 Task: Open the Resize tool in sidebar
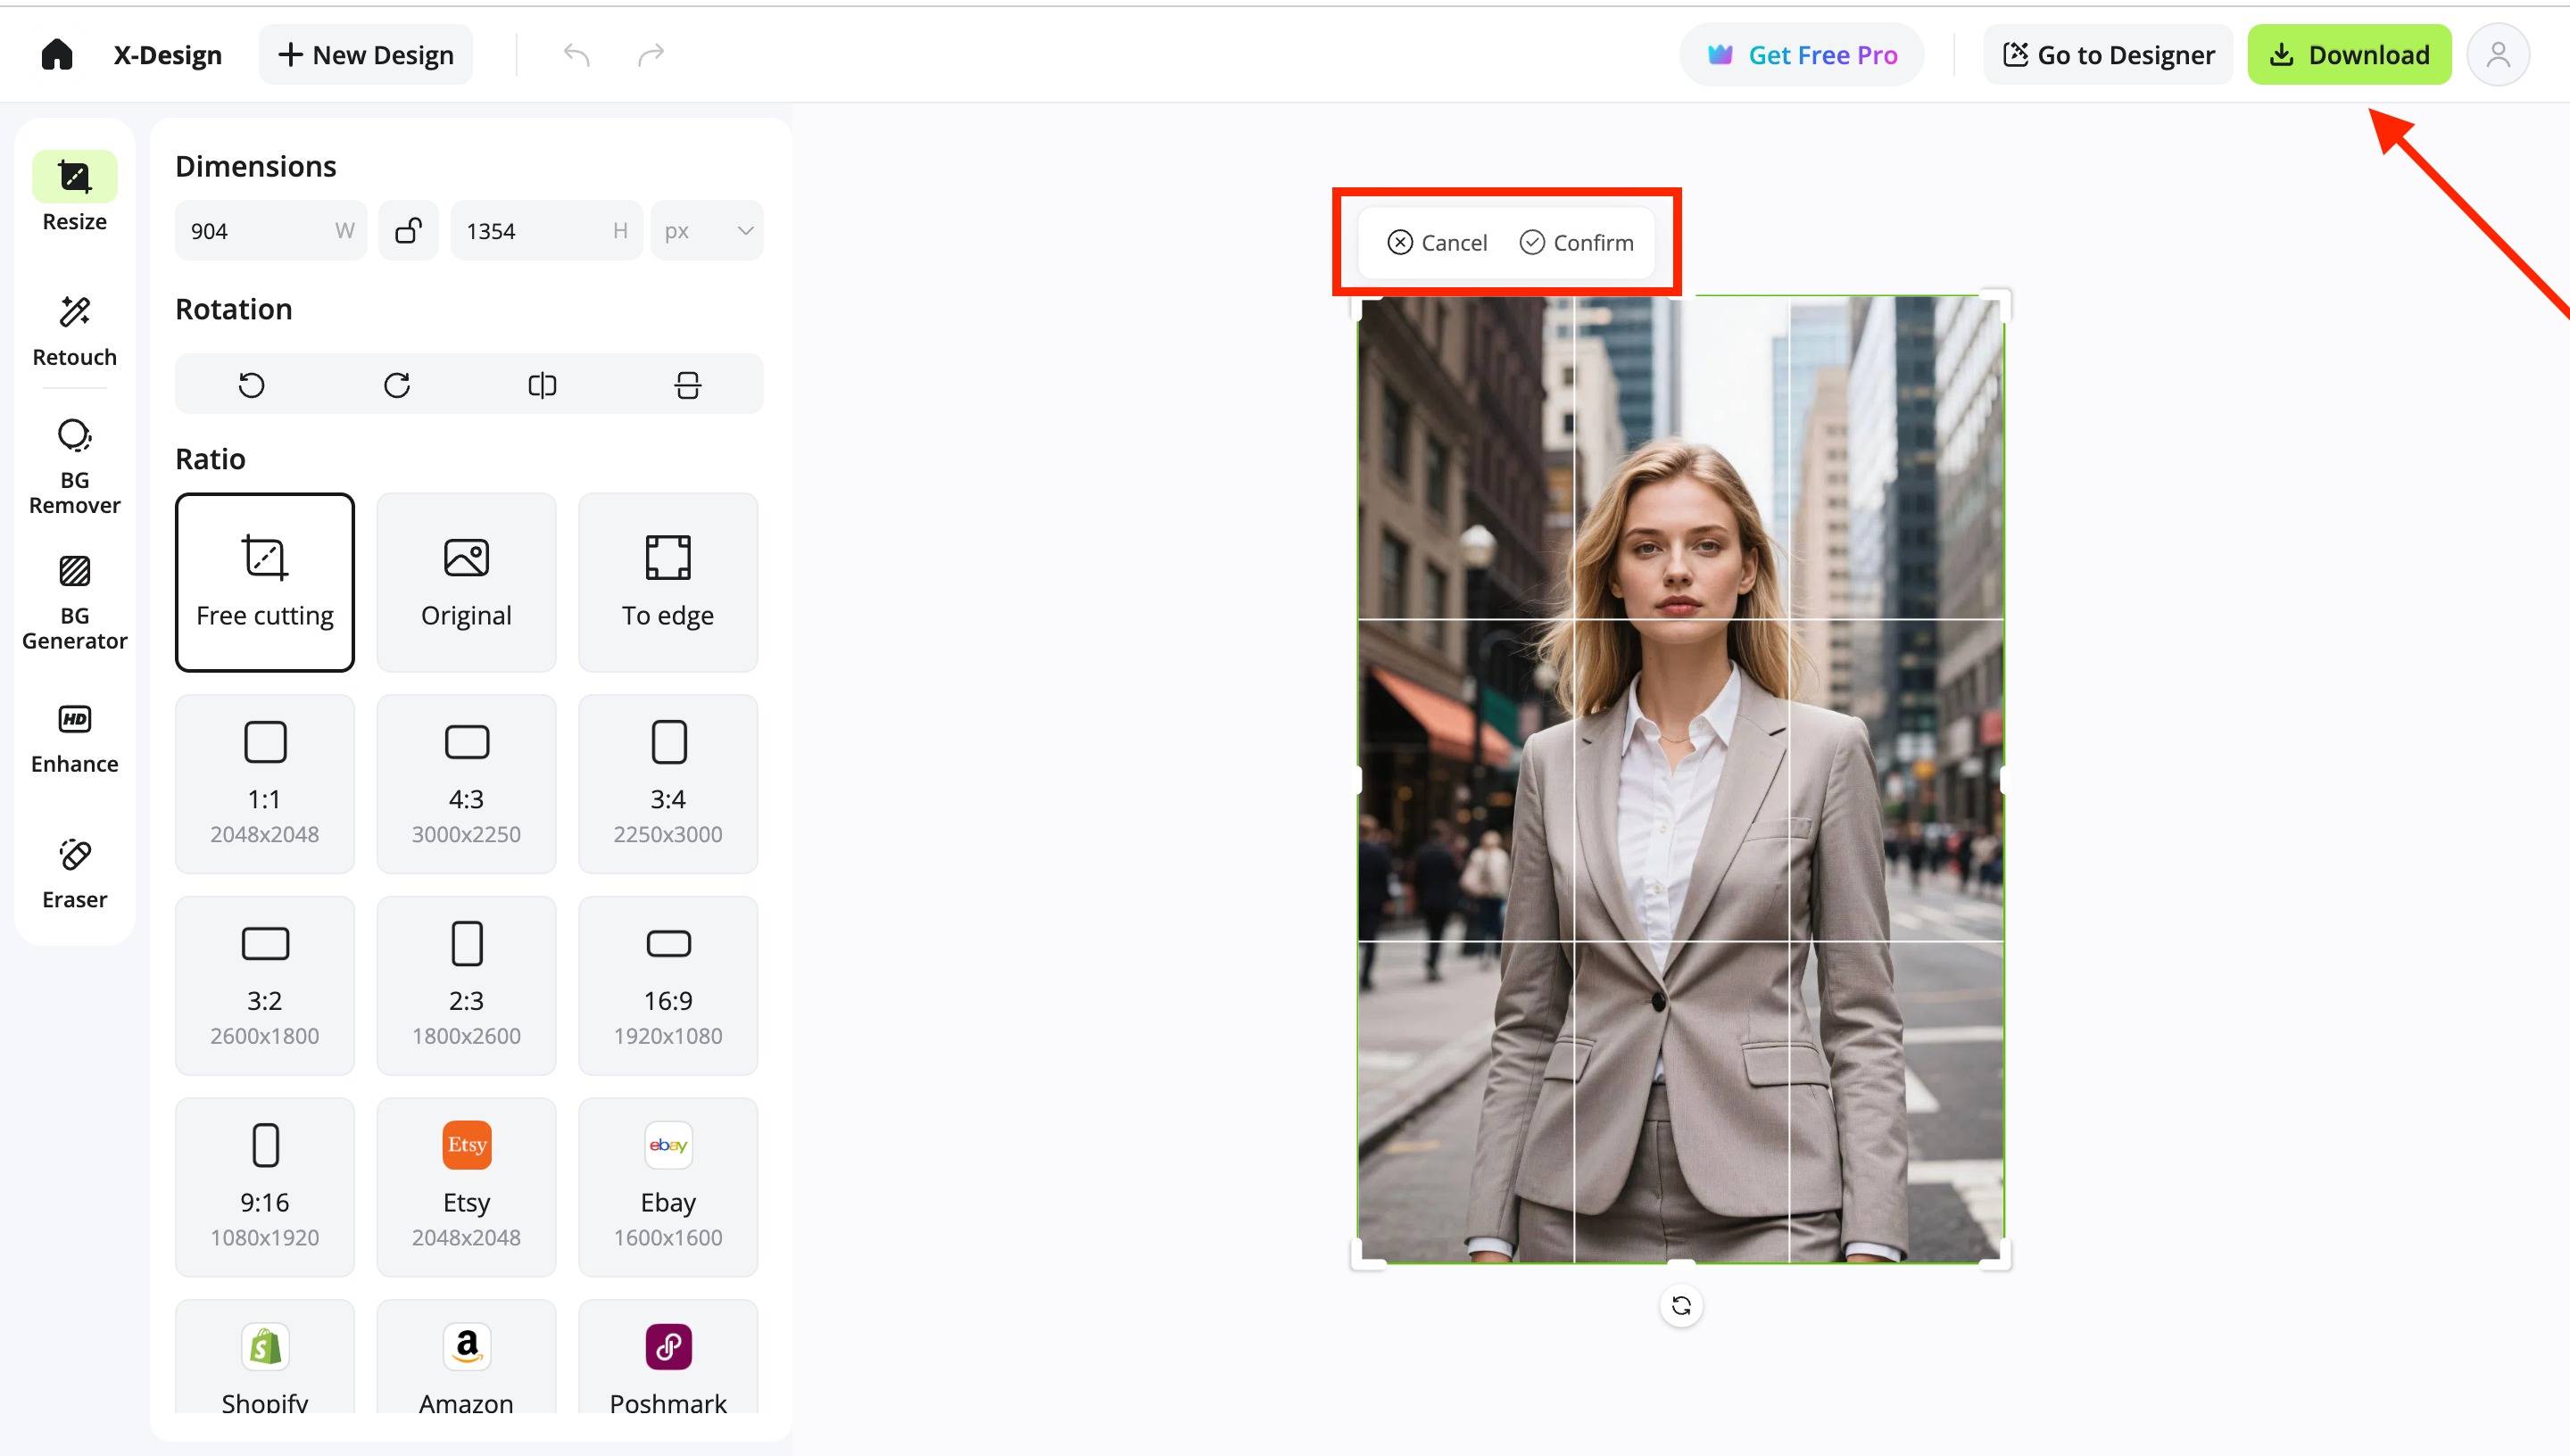click(x=74, y=192)
